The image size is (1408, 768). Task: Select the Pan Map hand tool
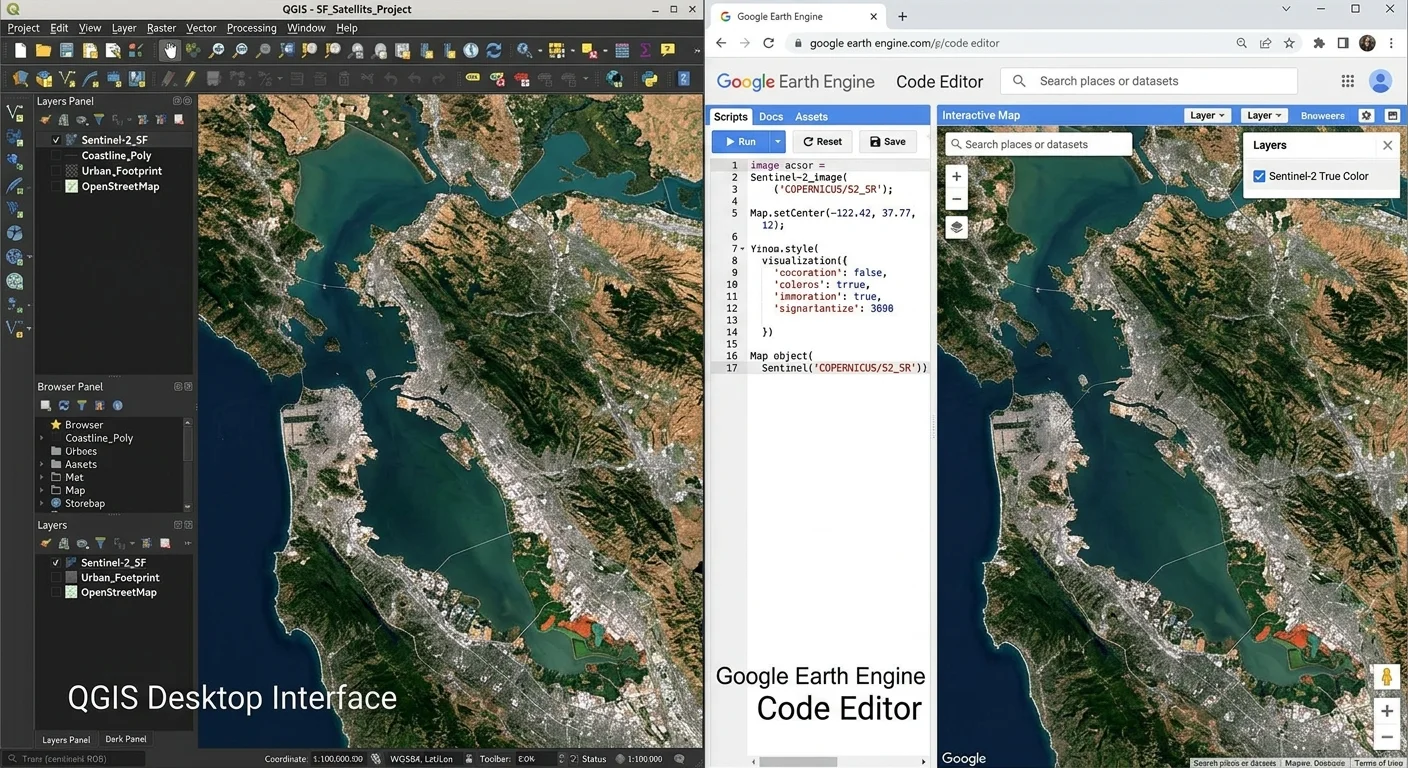pyautogui.click(x=170, y=50)
